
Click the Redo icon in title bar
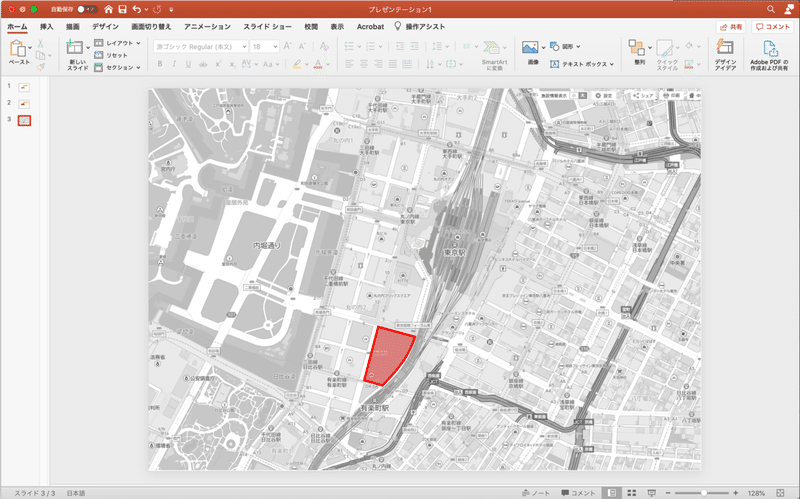click(157, 9)
